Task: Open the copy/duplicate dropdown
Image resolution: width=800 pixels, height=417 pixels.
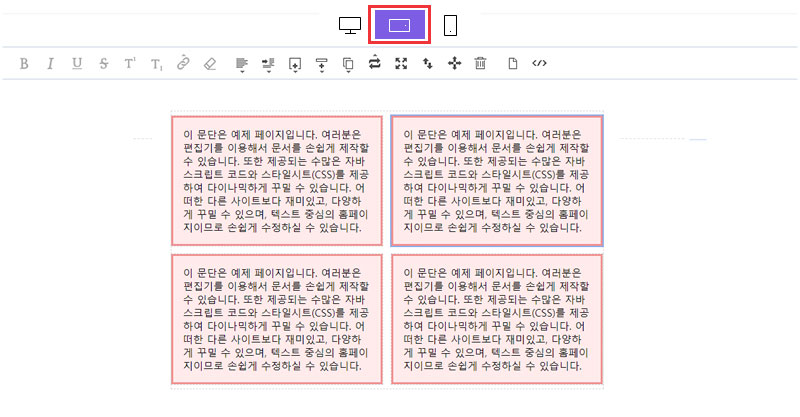Action: point(348,64)
